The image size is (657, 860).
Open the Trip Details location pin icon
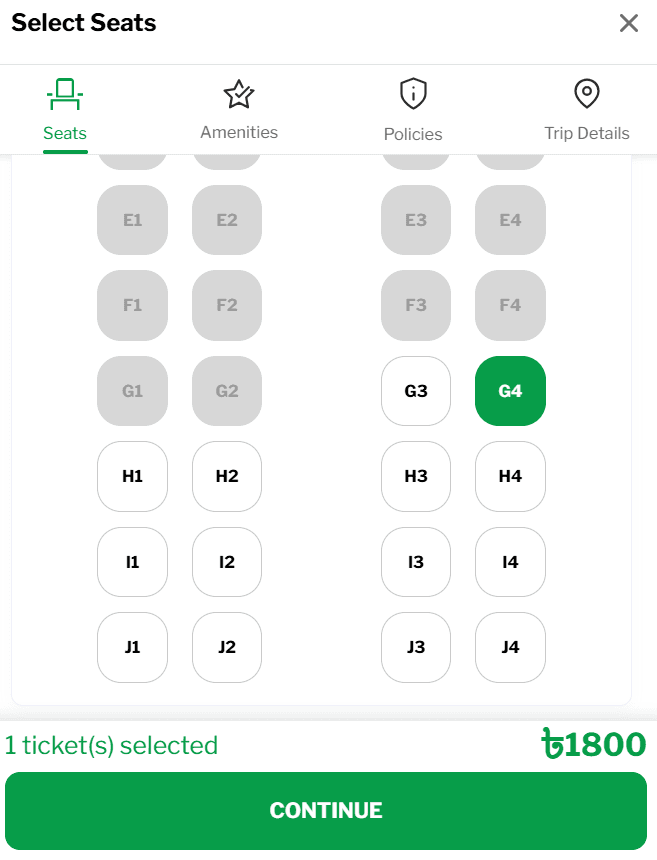pyautogui.click(x=587, y=93)
